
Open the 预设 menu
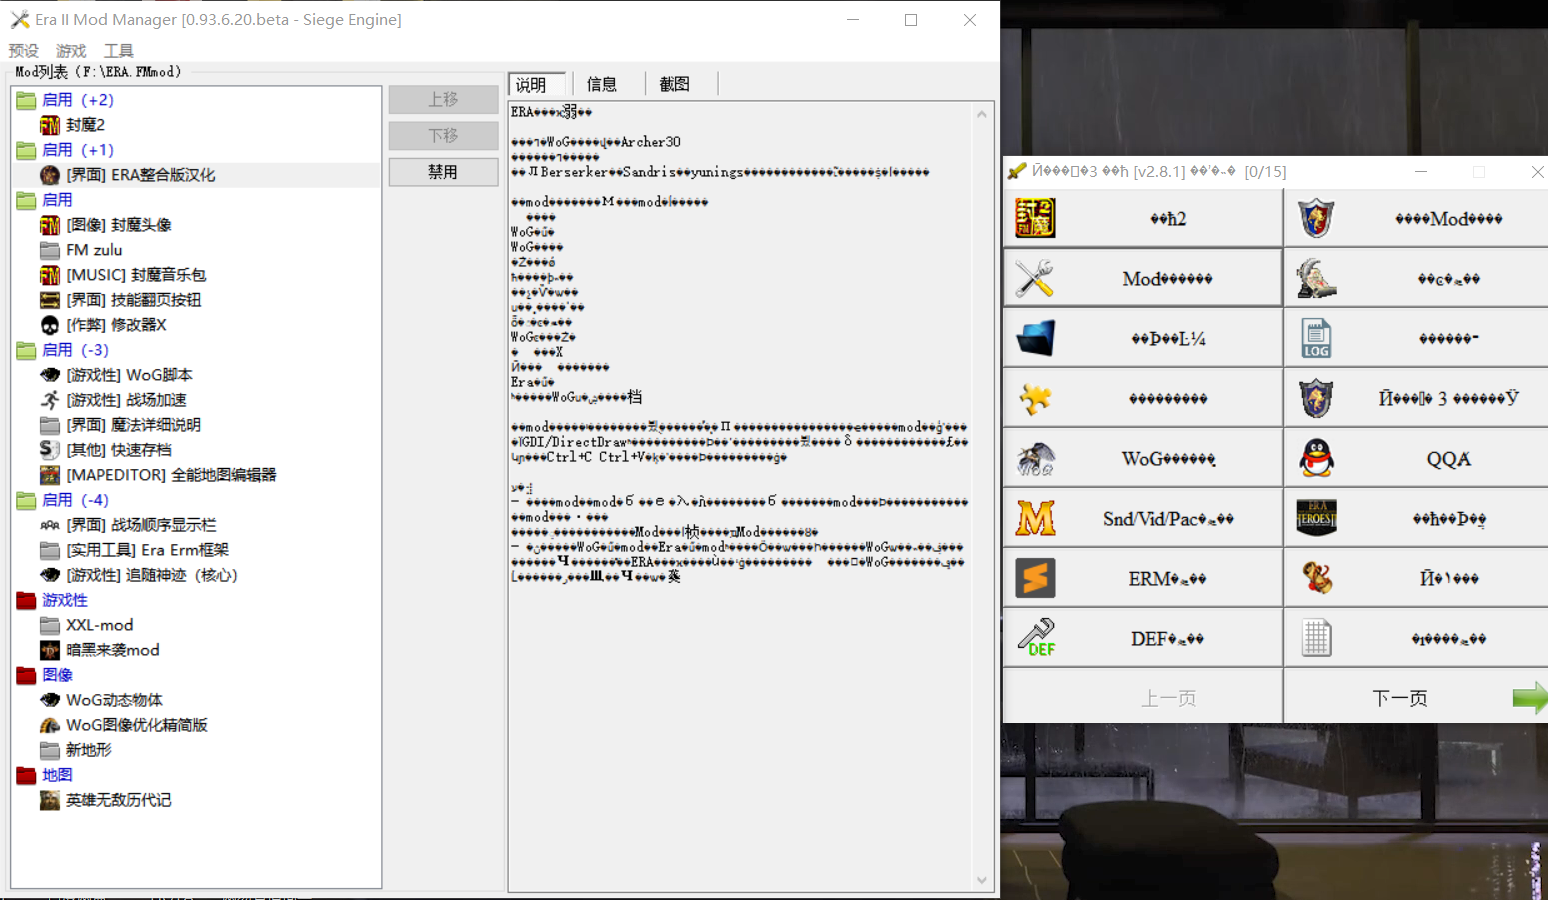coord(24,50)
